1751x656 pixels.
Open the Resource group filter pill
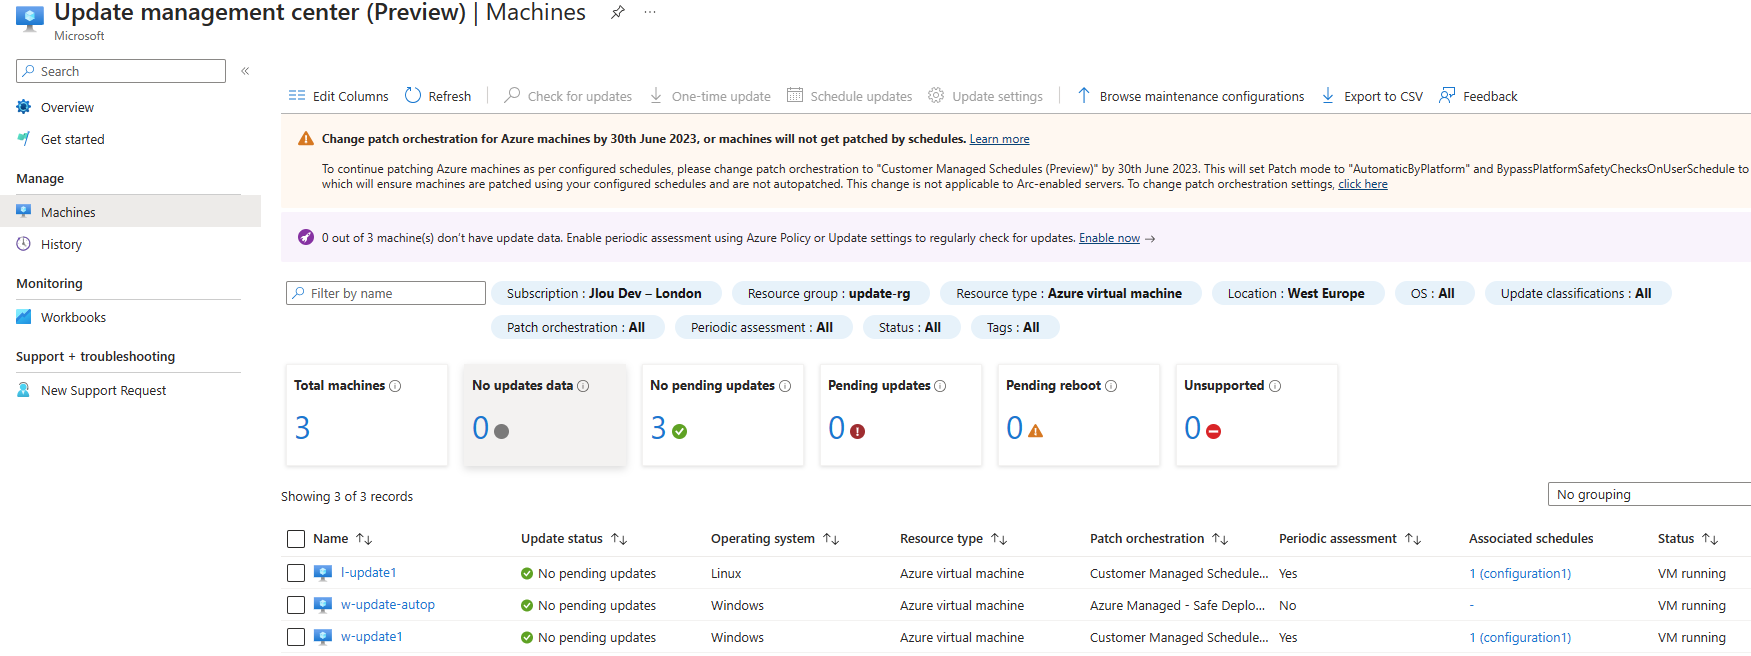829,293
